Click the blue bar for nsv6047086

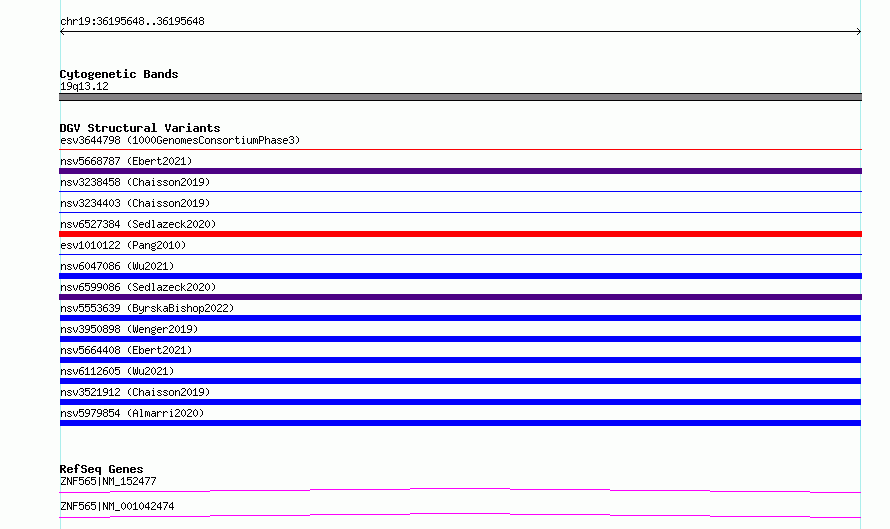click(460, 276)
